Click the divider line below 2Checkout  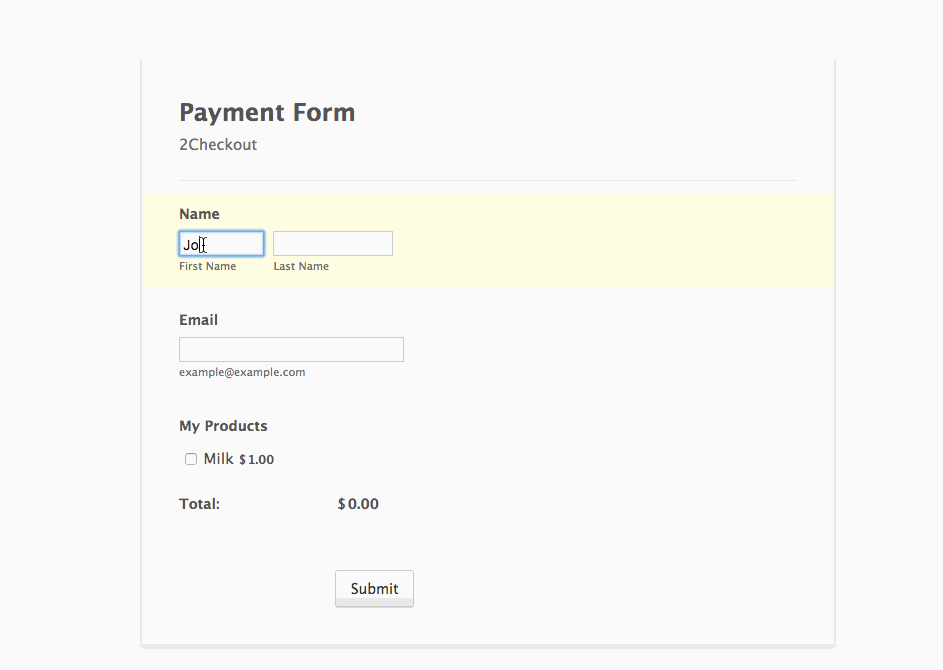(x=487, y=181)
